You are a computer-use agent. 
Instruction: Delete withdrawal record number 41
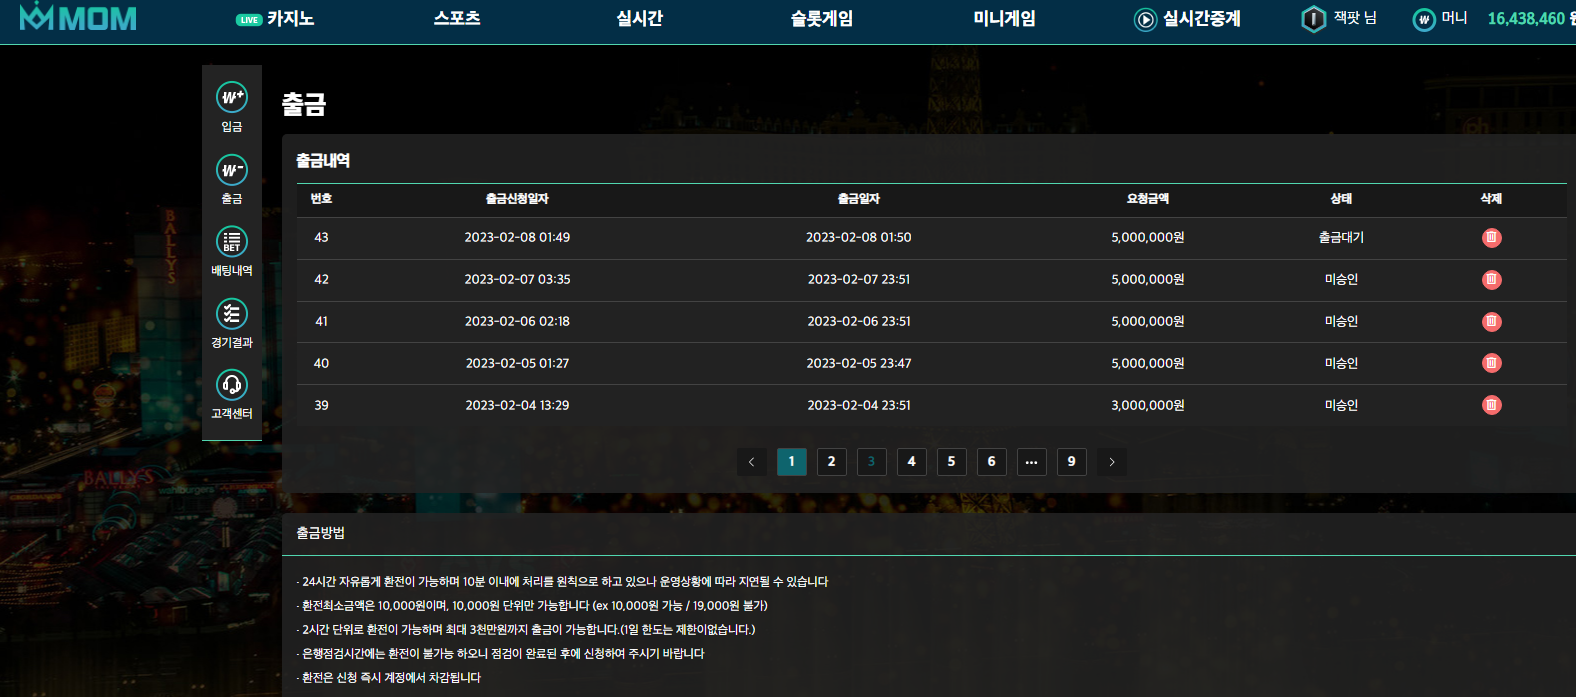point(1491,322)
